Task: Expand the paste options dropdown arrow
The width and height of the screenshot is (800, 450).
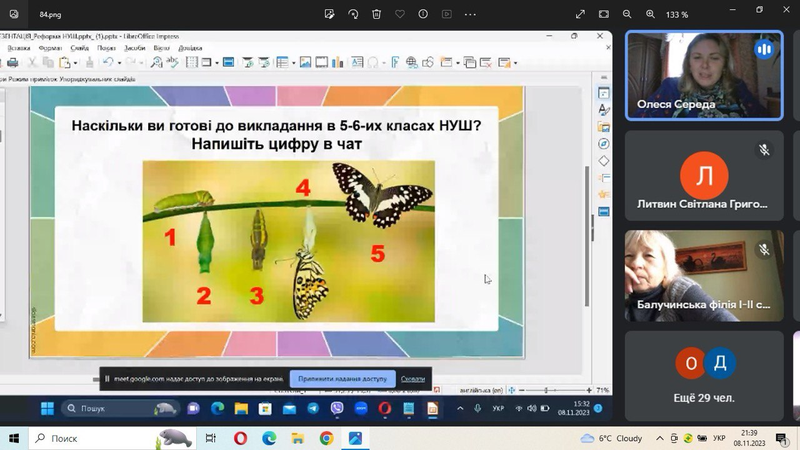Action: (x=75, y=63)
